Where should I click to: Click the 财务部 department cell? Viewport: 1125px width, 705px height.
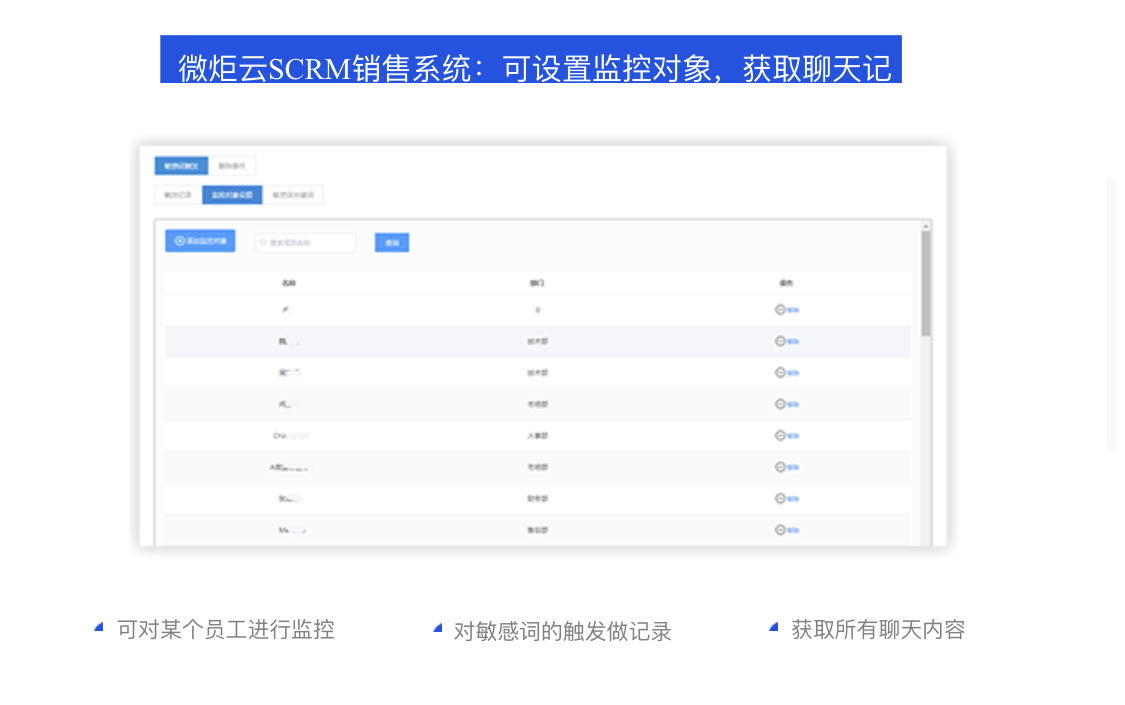[x=537, y=498]
